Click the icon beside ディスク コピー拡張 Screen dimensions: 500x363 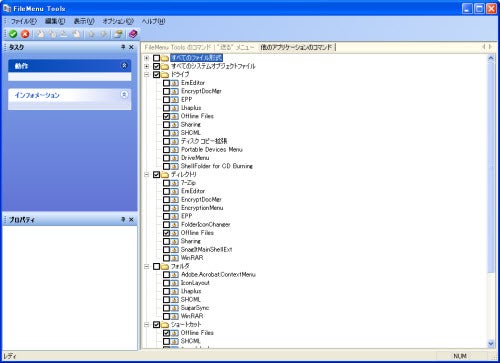click(175, 141)
